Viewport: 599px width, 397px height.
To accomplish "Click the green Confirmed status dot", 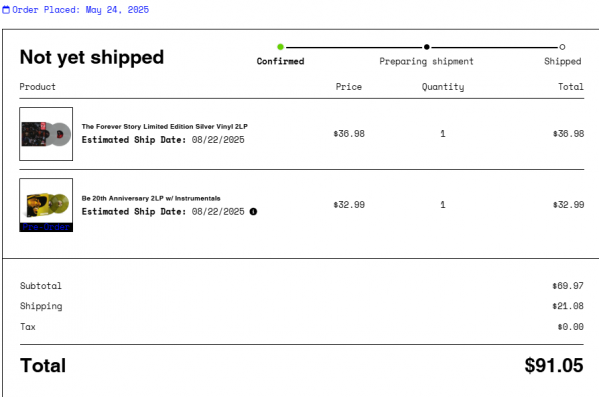I will coord(280,47).
